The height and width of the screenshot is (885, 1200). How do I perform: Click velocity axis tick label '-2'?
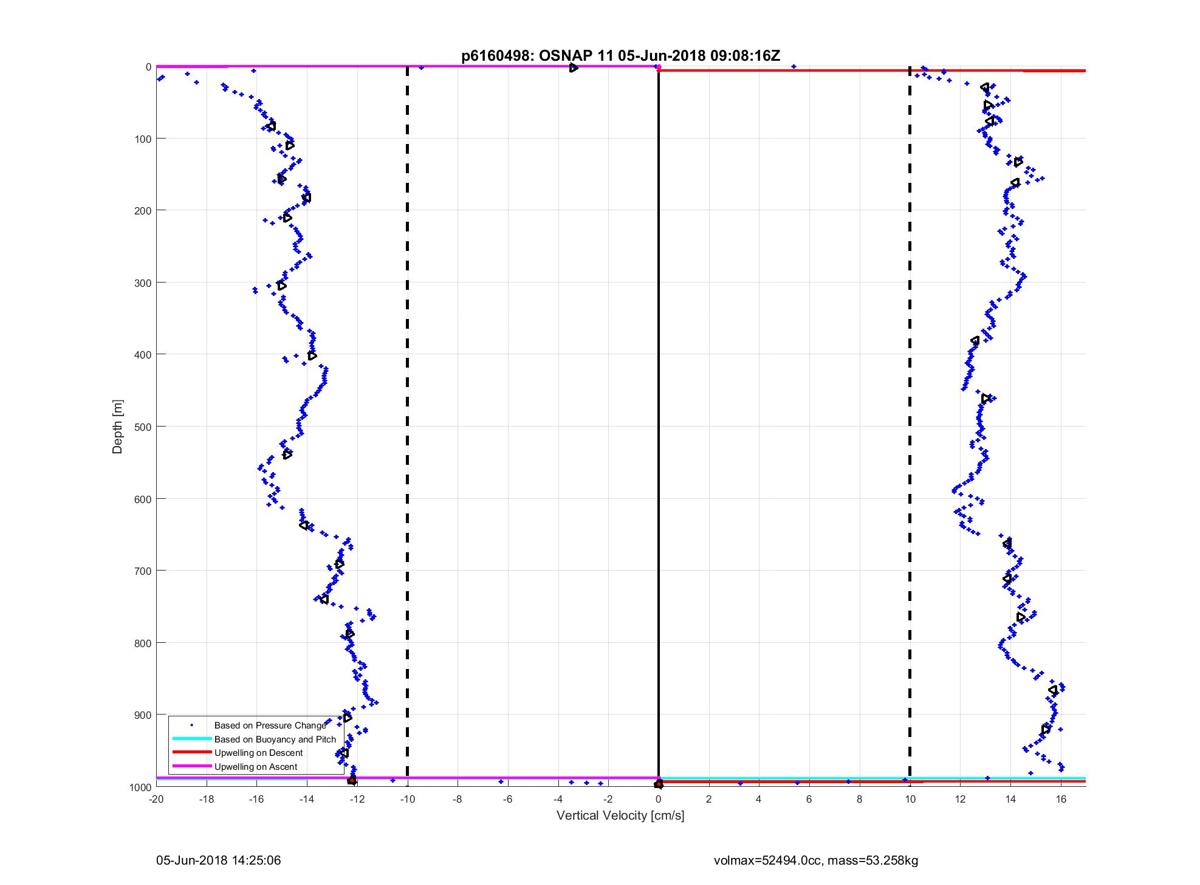pyautogui.click(x=608, y=799)
